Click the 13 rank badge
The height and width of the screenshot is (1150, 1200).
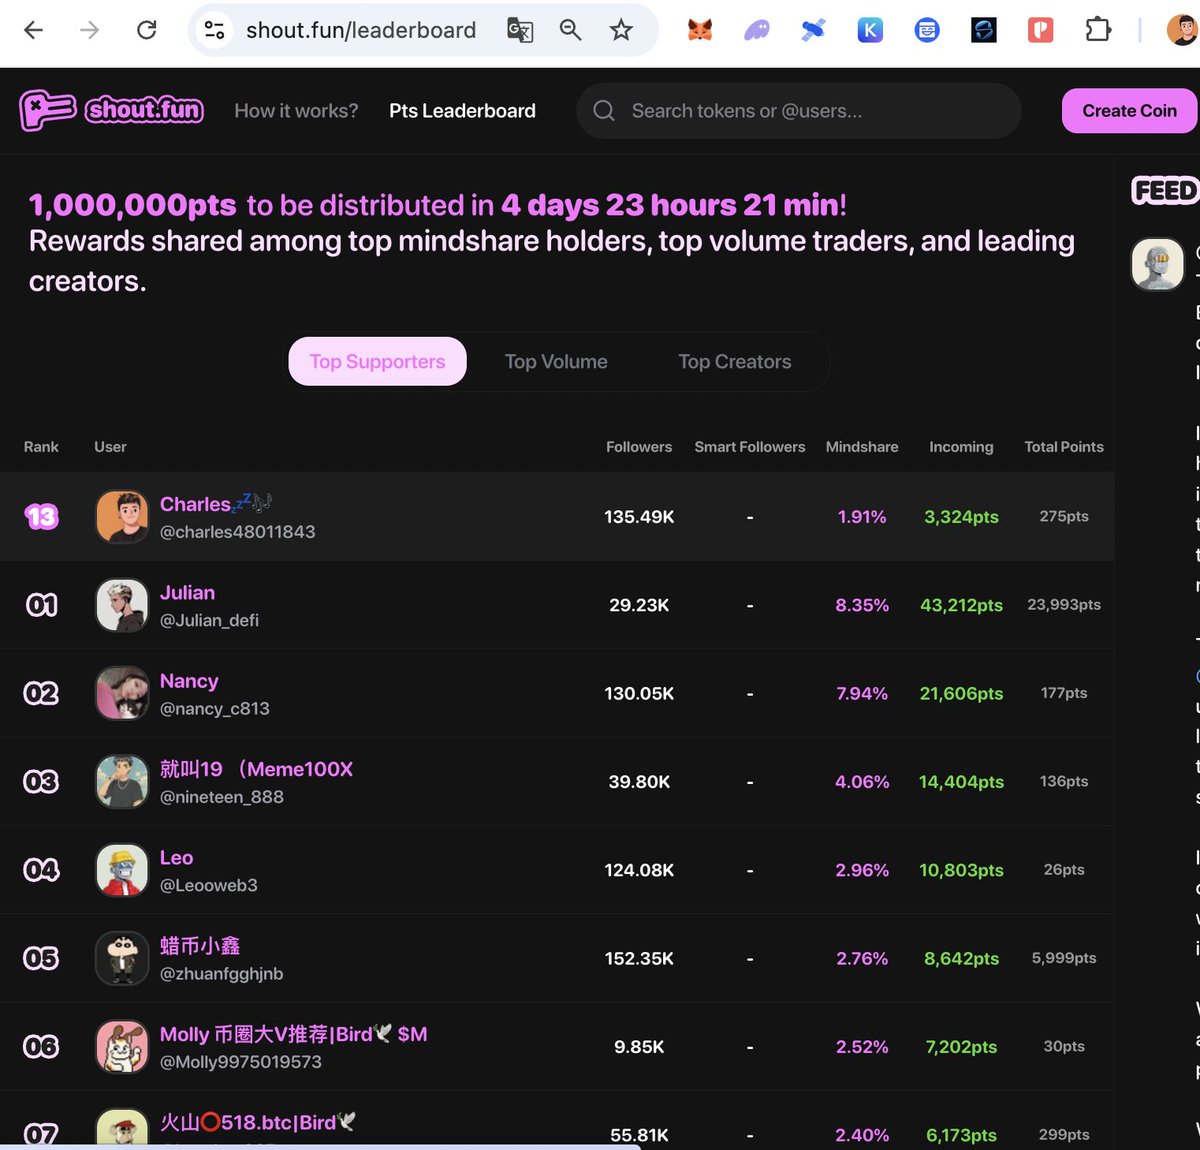tap(41, 517)
